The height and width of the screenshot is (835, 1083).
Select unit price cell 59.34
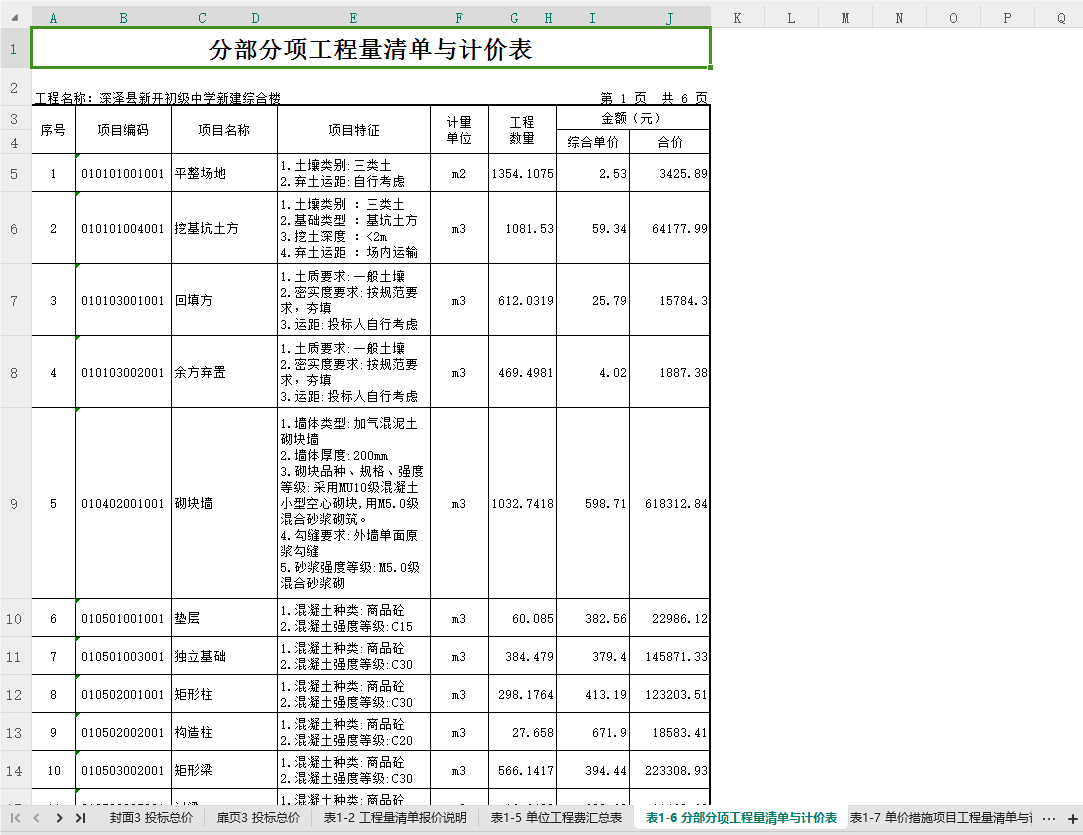(x=593, y=228)
